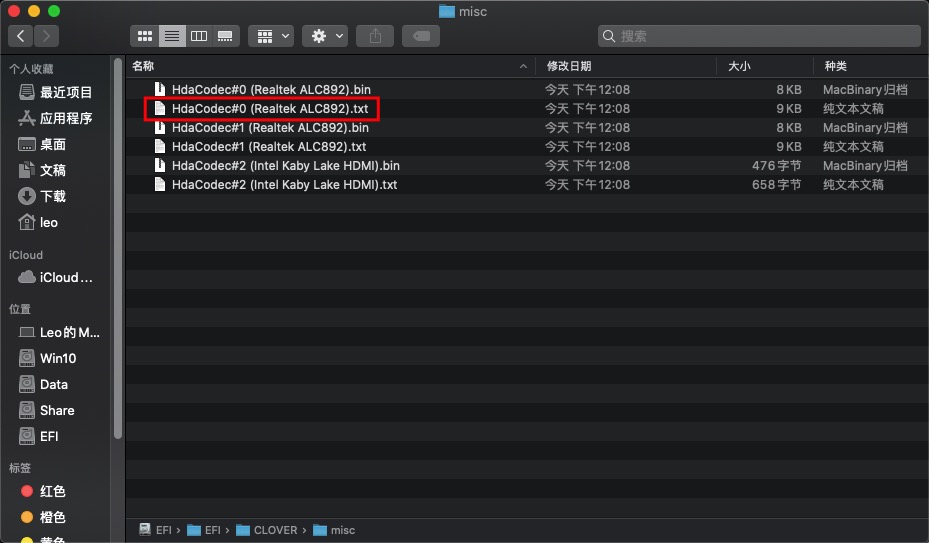Open 应用程序 in the sidebar

tap(56, 119)
